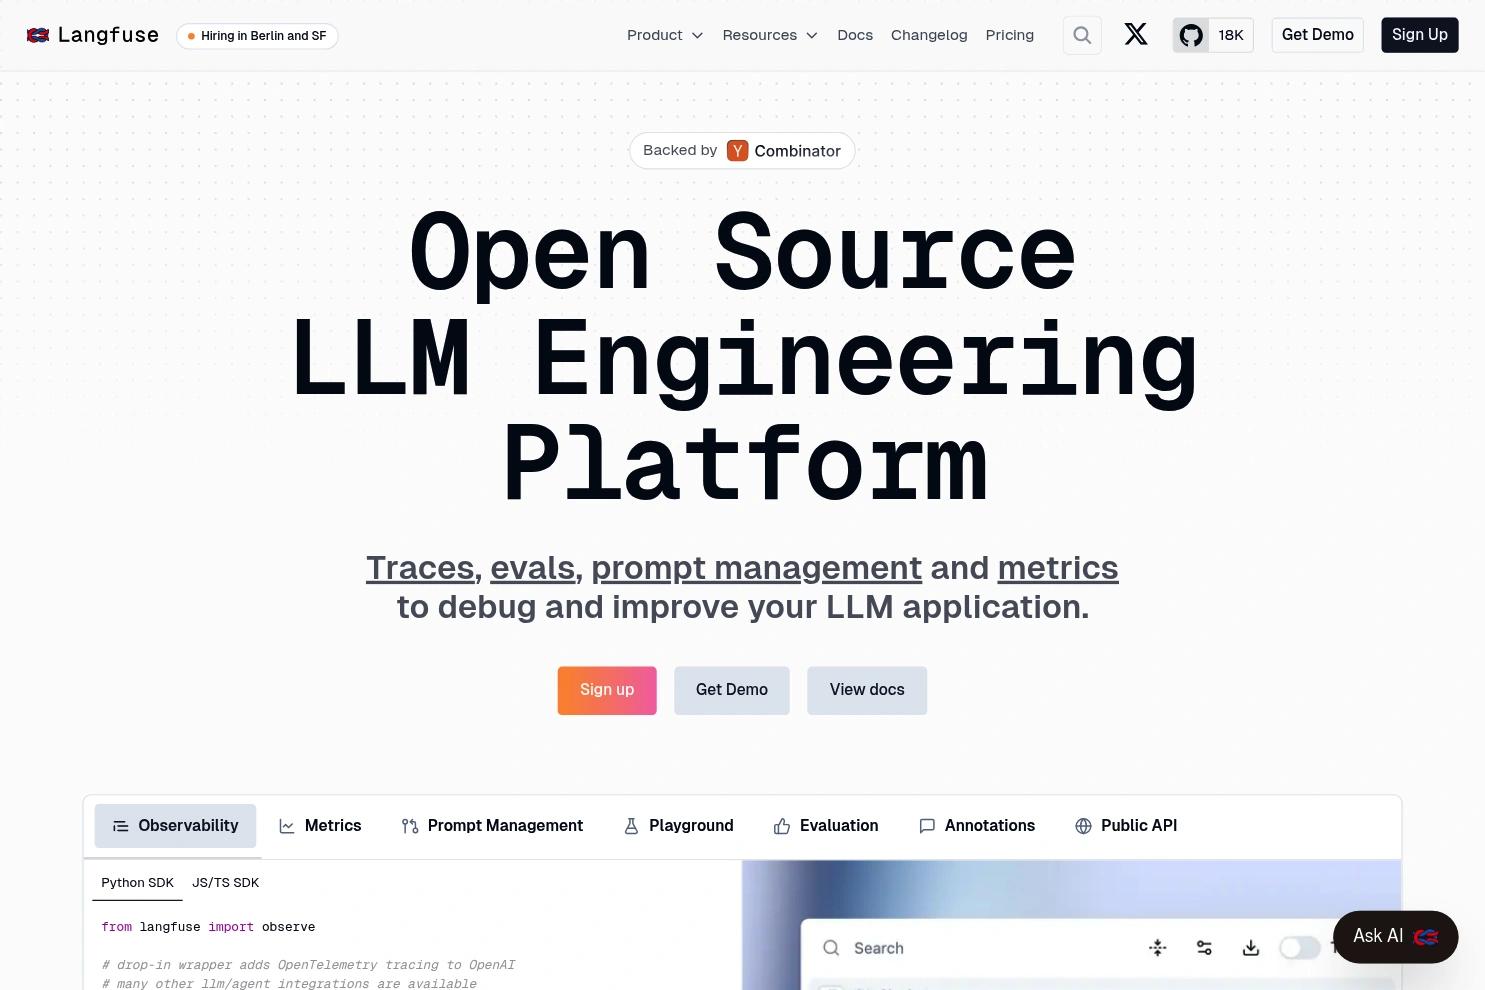Screen dimensions: 1485x990
Task: Click the View docs button
Action: tap(867, 690)
